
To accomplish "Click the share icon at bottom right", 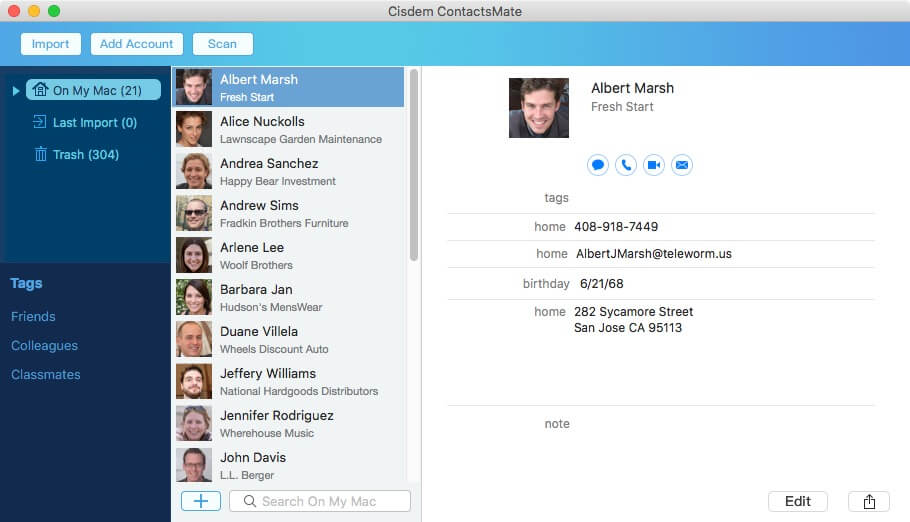I will (868, 501).
